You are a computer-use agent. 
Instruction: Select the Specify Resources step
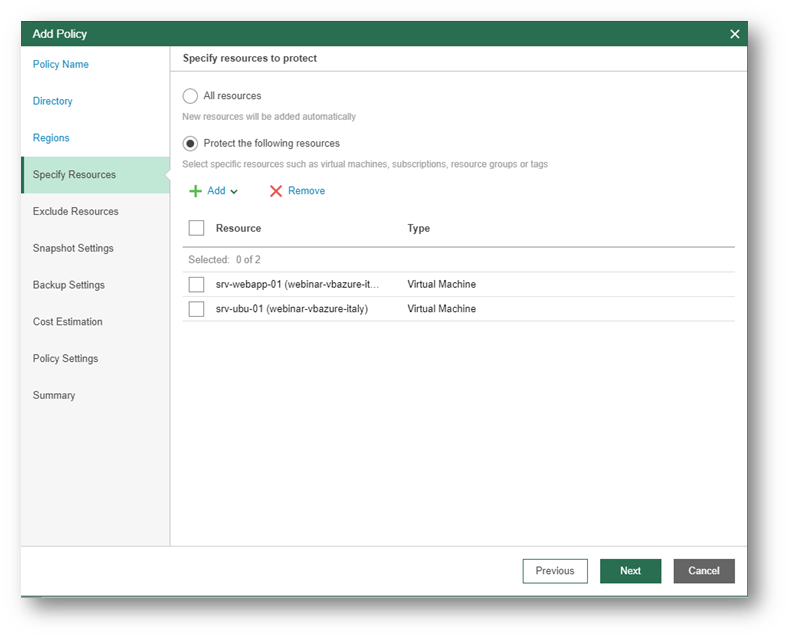(96, 175)
